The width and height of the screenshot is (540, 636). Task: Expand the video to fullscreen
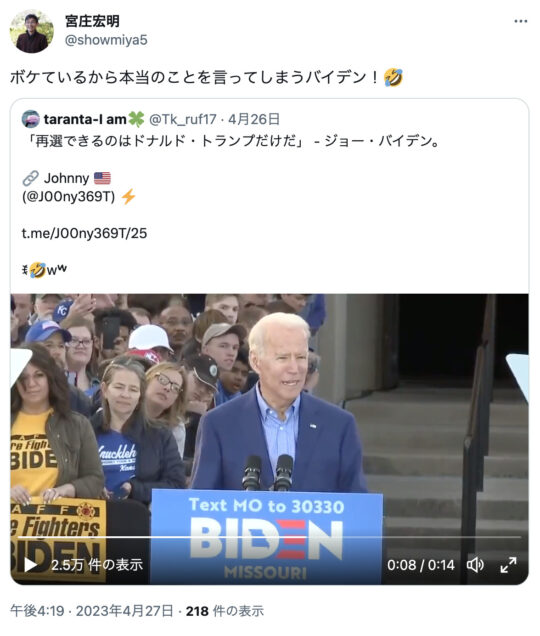pyautogui.click(x=508, y=565)
